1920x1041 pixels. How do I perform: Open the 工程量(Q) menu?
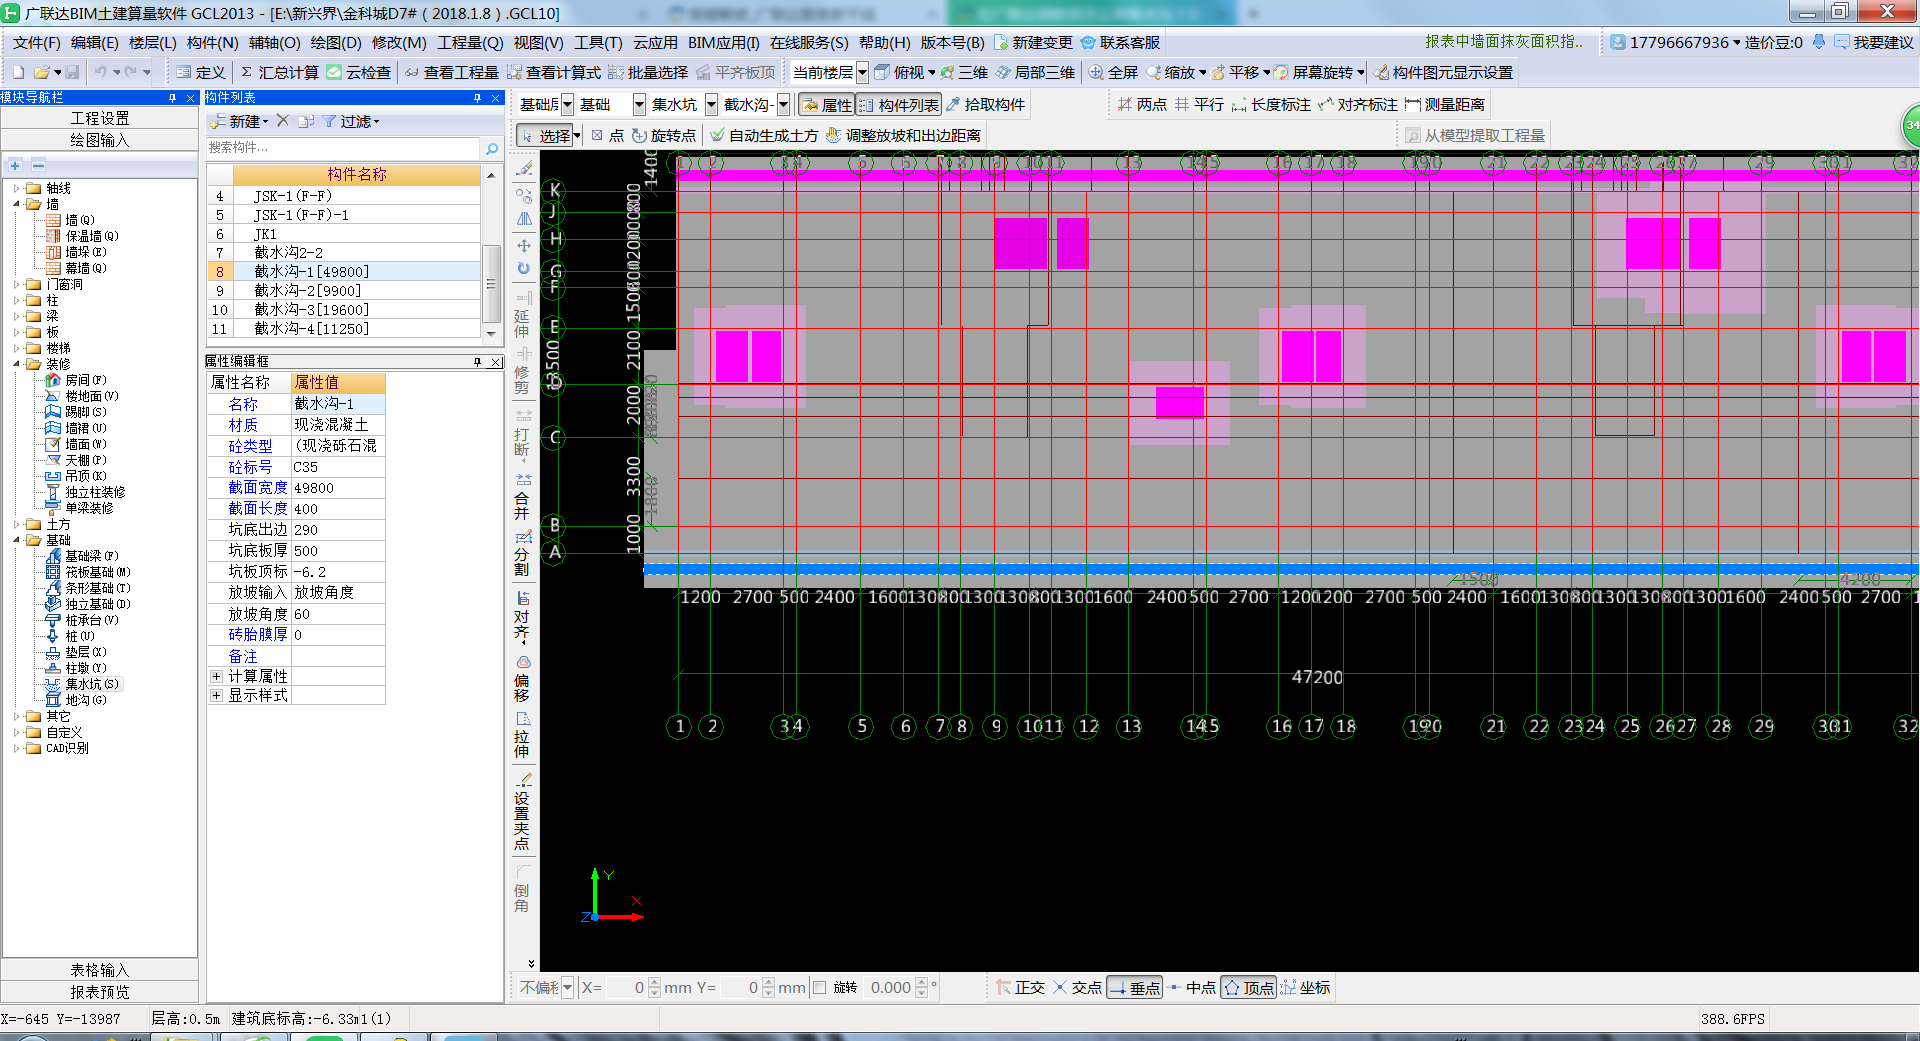pos(470,42)
